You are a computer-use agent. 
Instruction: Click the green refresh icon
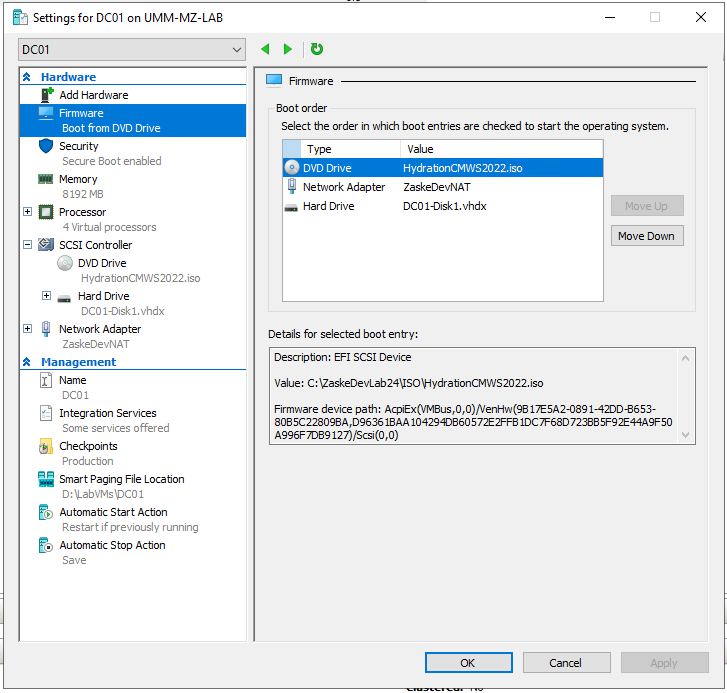click(317, 49)
